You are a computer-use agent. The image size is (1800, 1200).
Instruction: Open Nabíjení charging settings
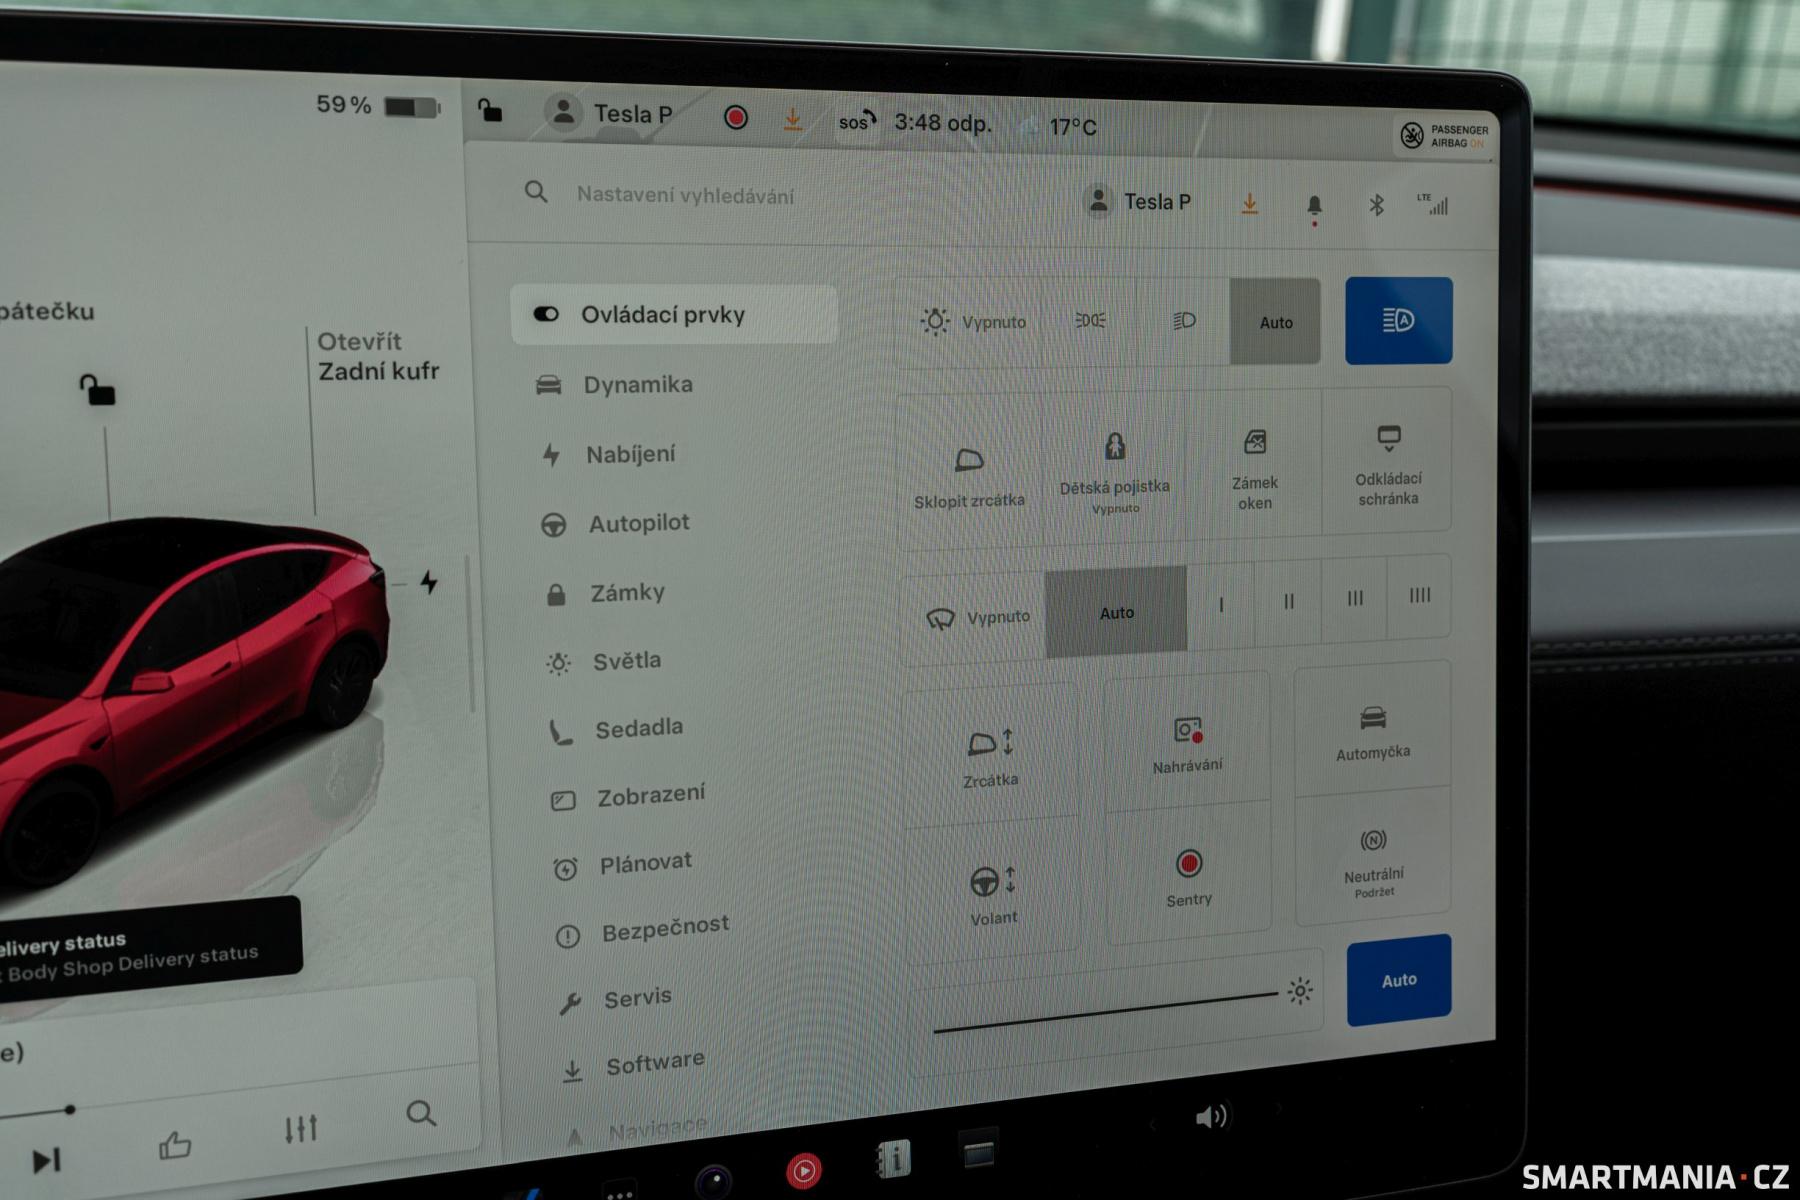coord(608,455)
